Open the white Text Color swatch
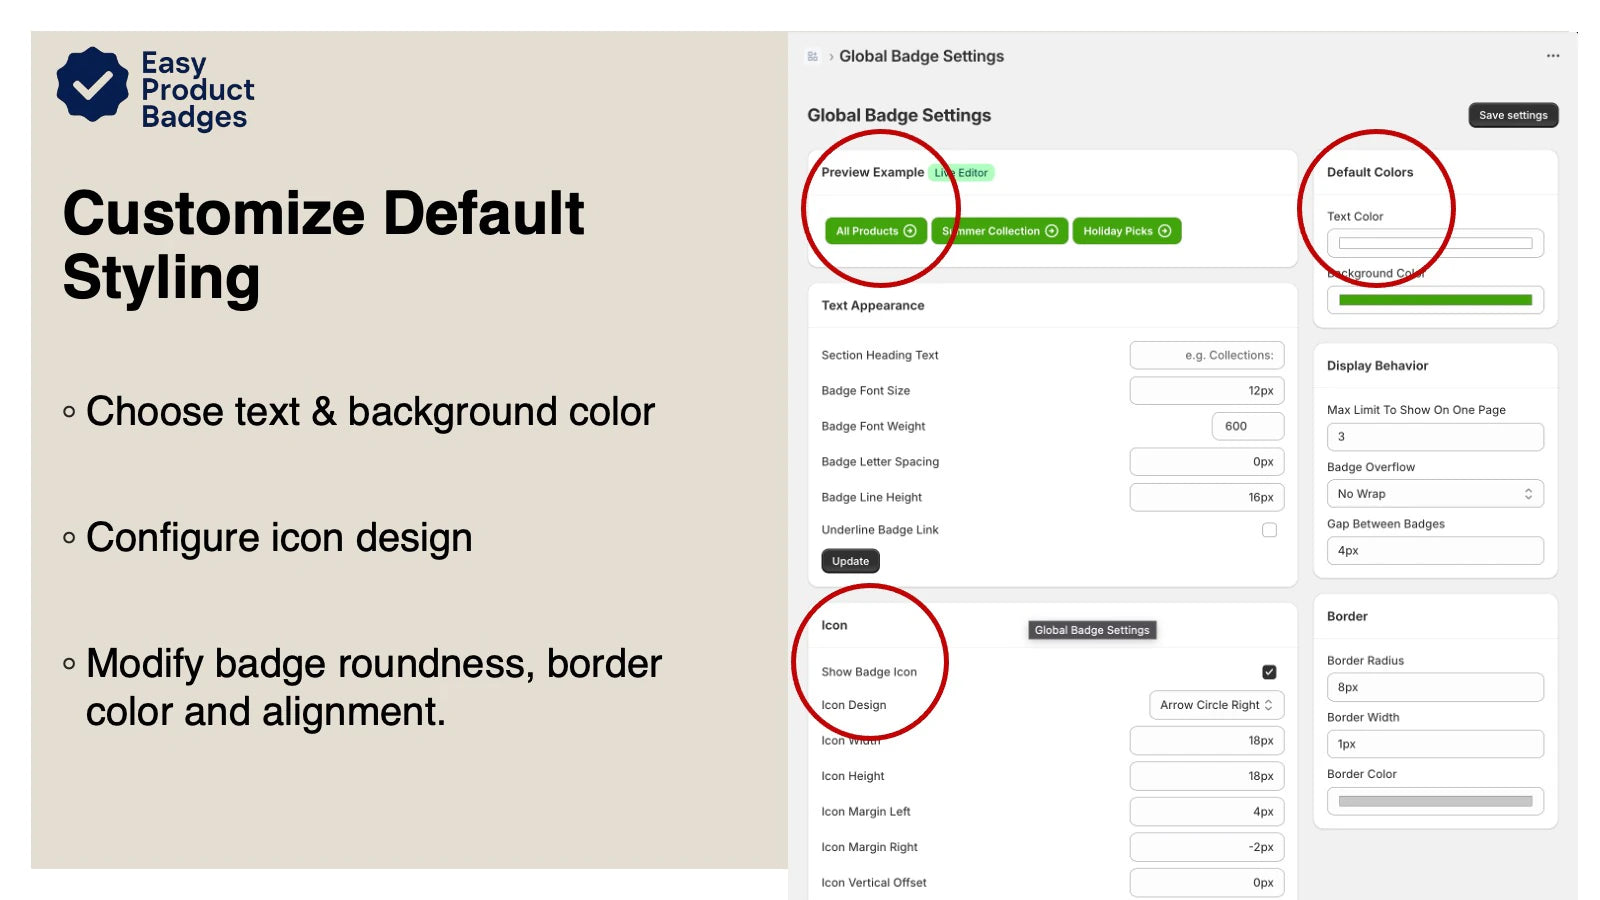This screenshot has width=1600, height=900. point(1434,243)
